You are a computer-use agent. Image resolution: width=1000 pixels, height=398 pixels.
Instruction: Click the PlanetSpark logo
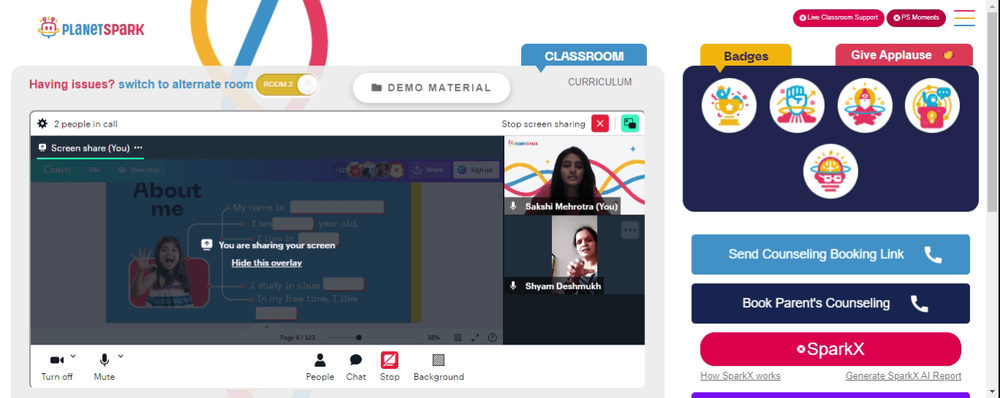(91, 28)
